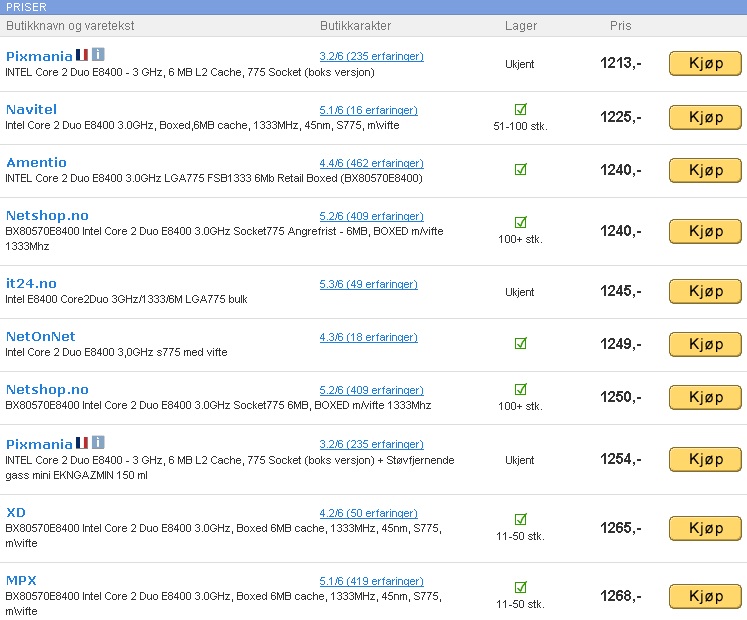Click price 1245,- text
This screenshot has width=747, height=620.
tap(621, 291)
